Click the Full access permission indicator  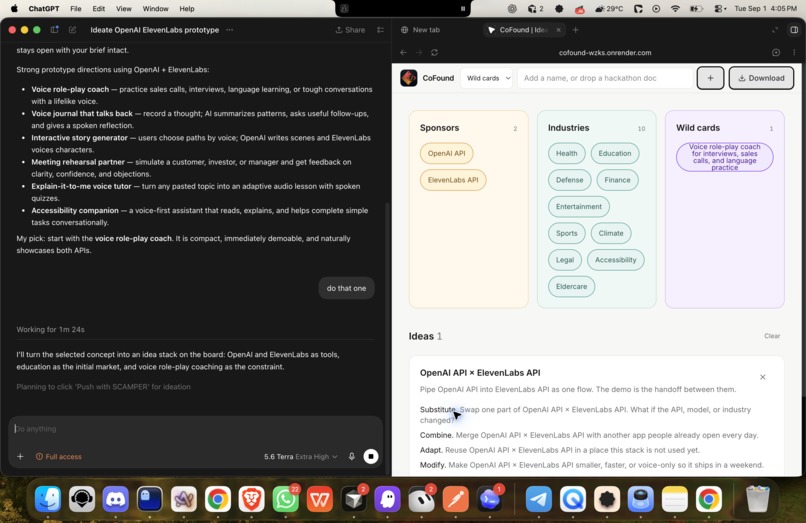pos(59,457)
